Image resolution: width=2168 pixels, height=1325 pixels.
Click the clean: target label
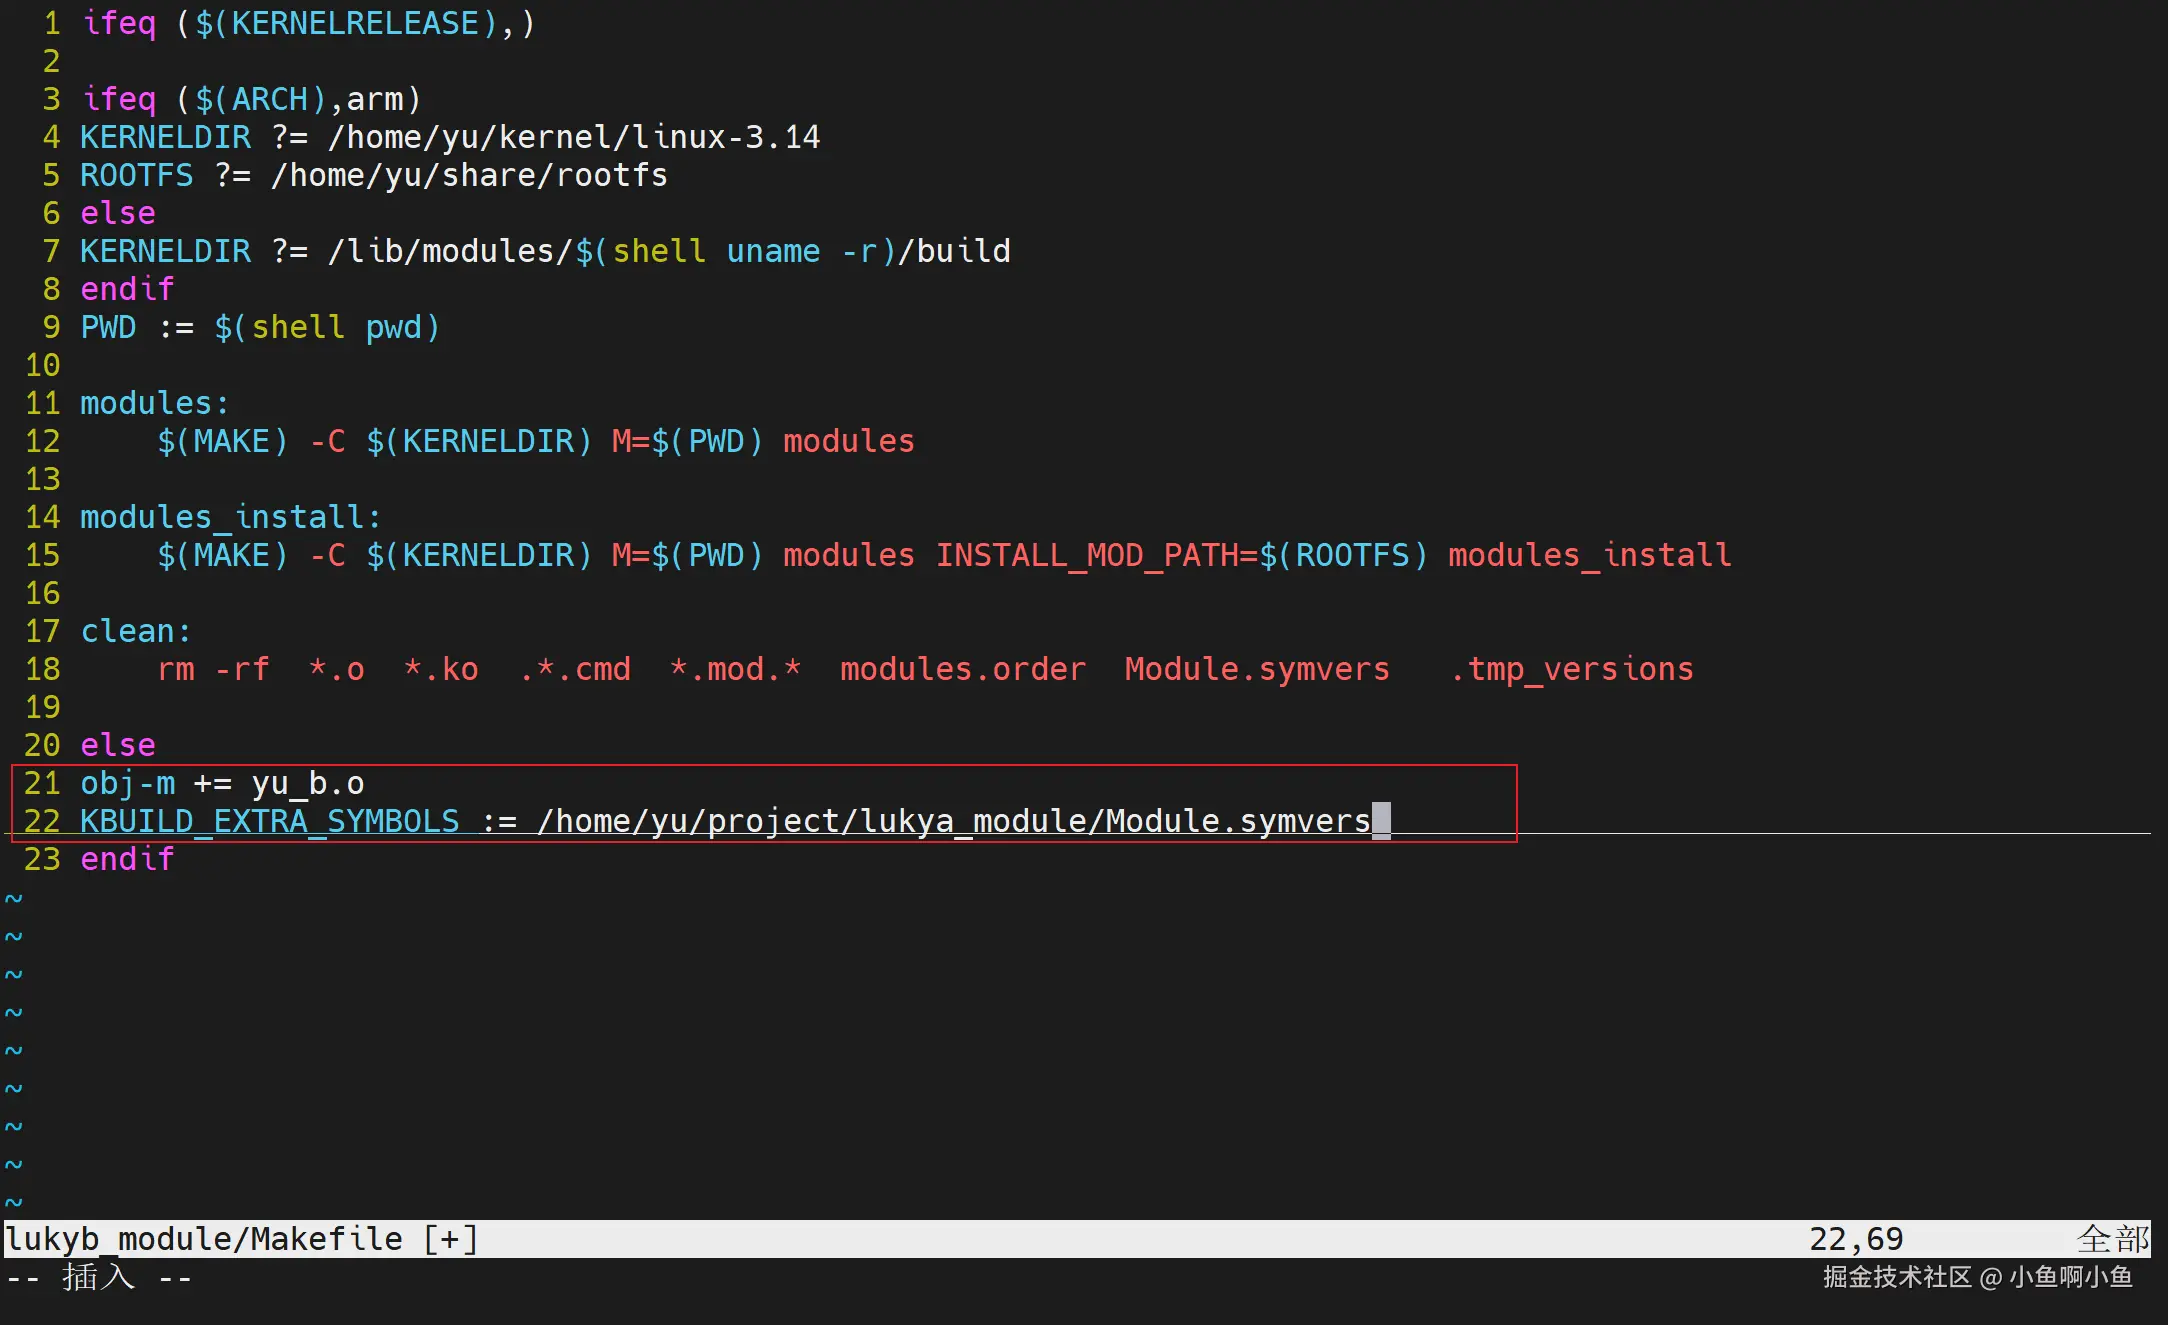(135, 631)
